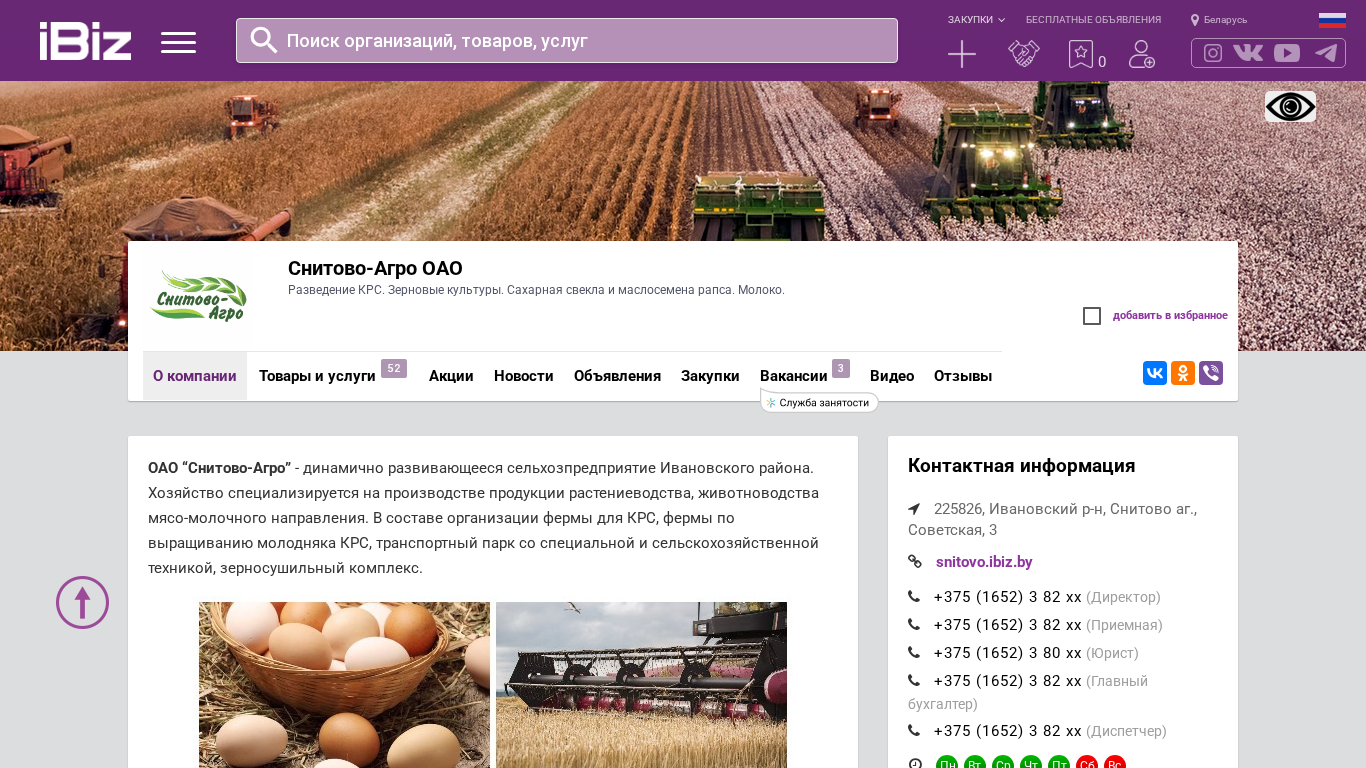Click the plus icon to add
1366x768 pixels.
point(962,54)
